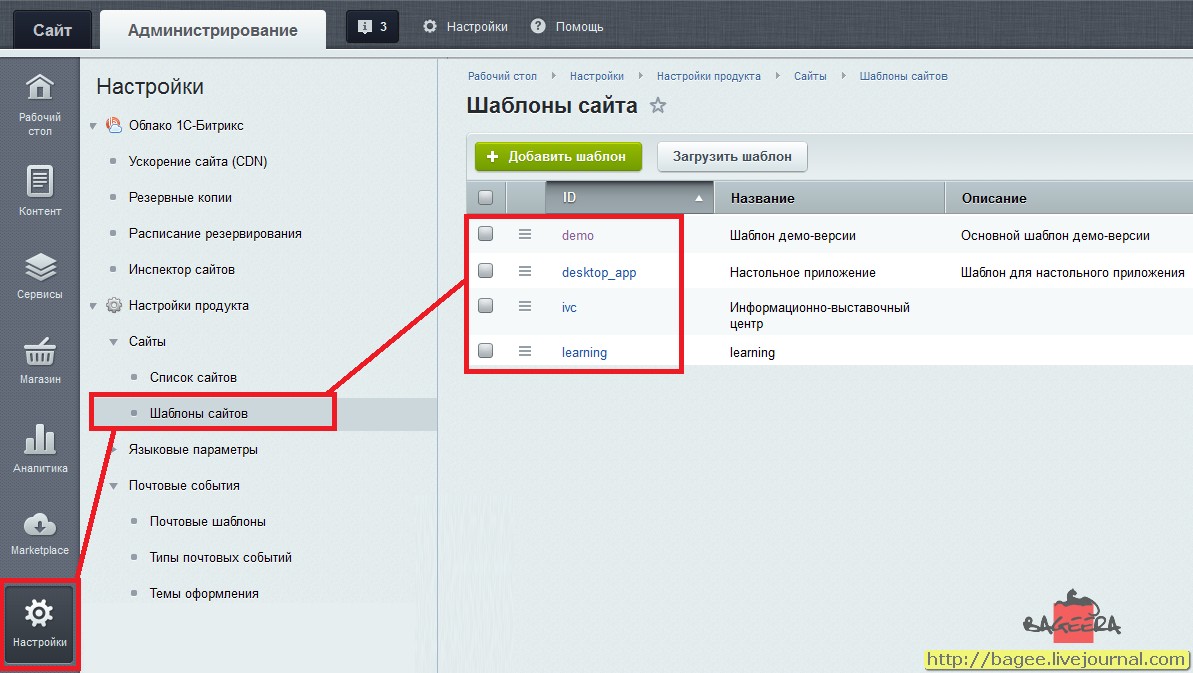Select Шаблоны сайтов tree item
Image resolution: width=1193 pixels, height=673 pixels.
click(199, 414)
